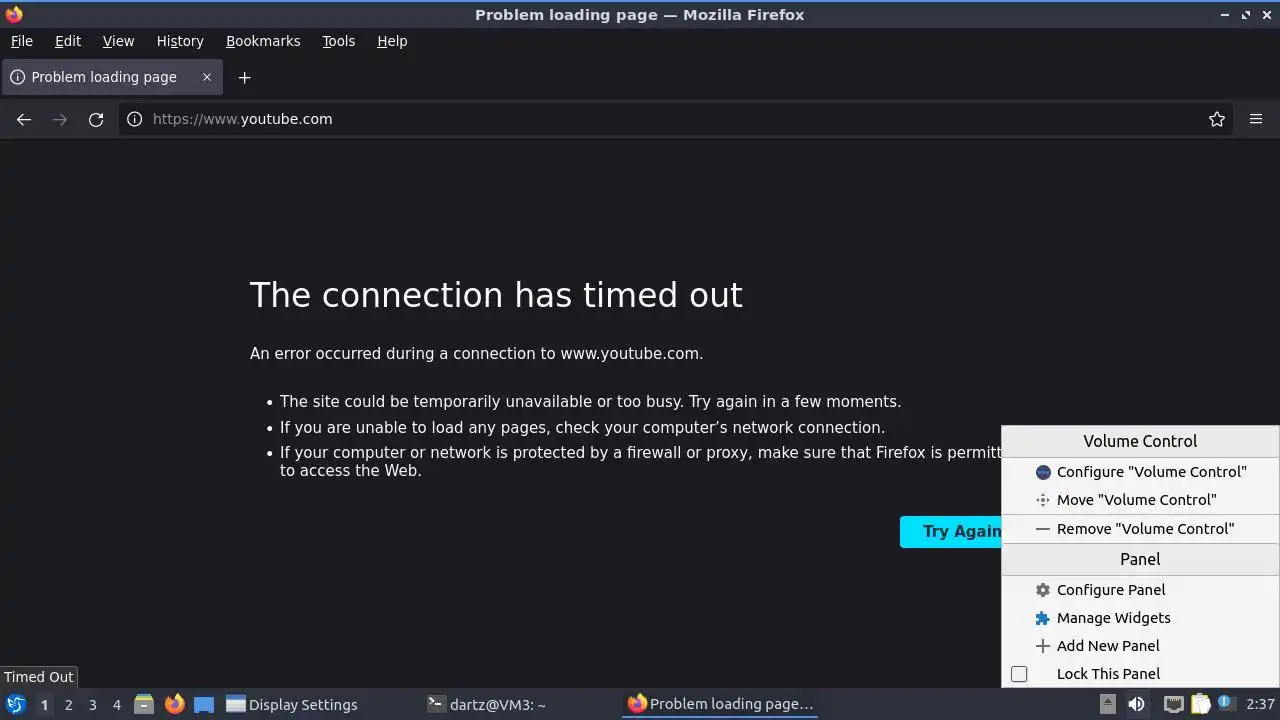Open the Edit menu
Image resolution: width=1280 pixels, height=720 pixels.
[68, 41]
